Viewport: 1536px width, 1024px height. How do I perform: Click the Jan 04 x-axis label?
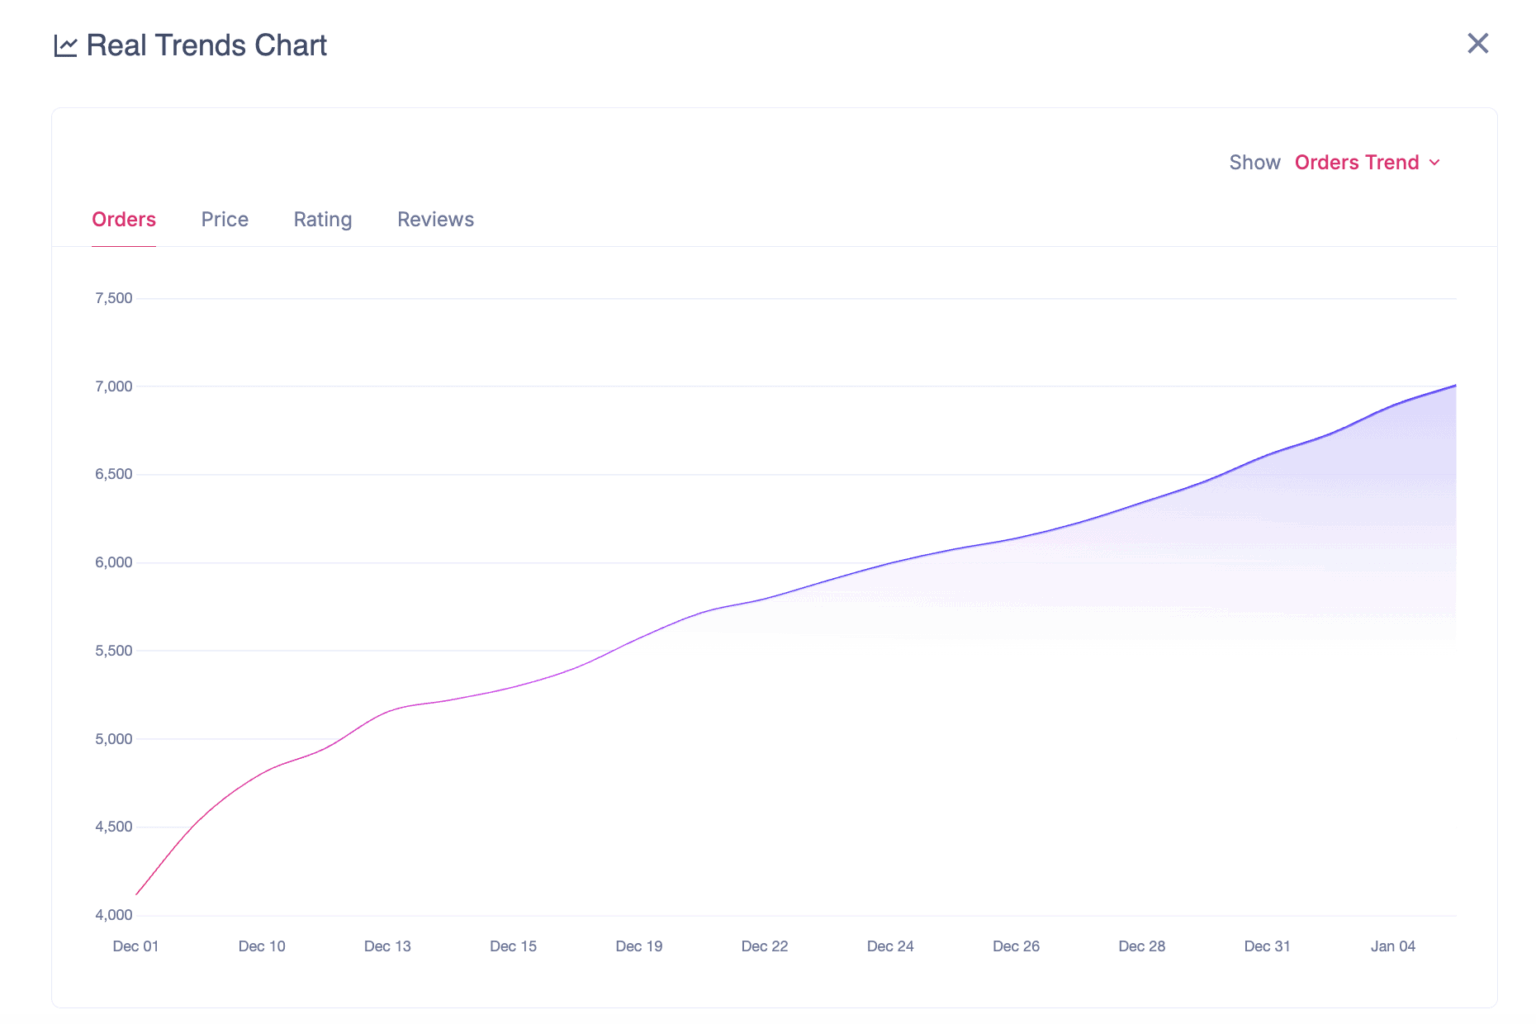[1392, 946]
